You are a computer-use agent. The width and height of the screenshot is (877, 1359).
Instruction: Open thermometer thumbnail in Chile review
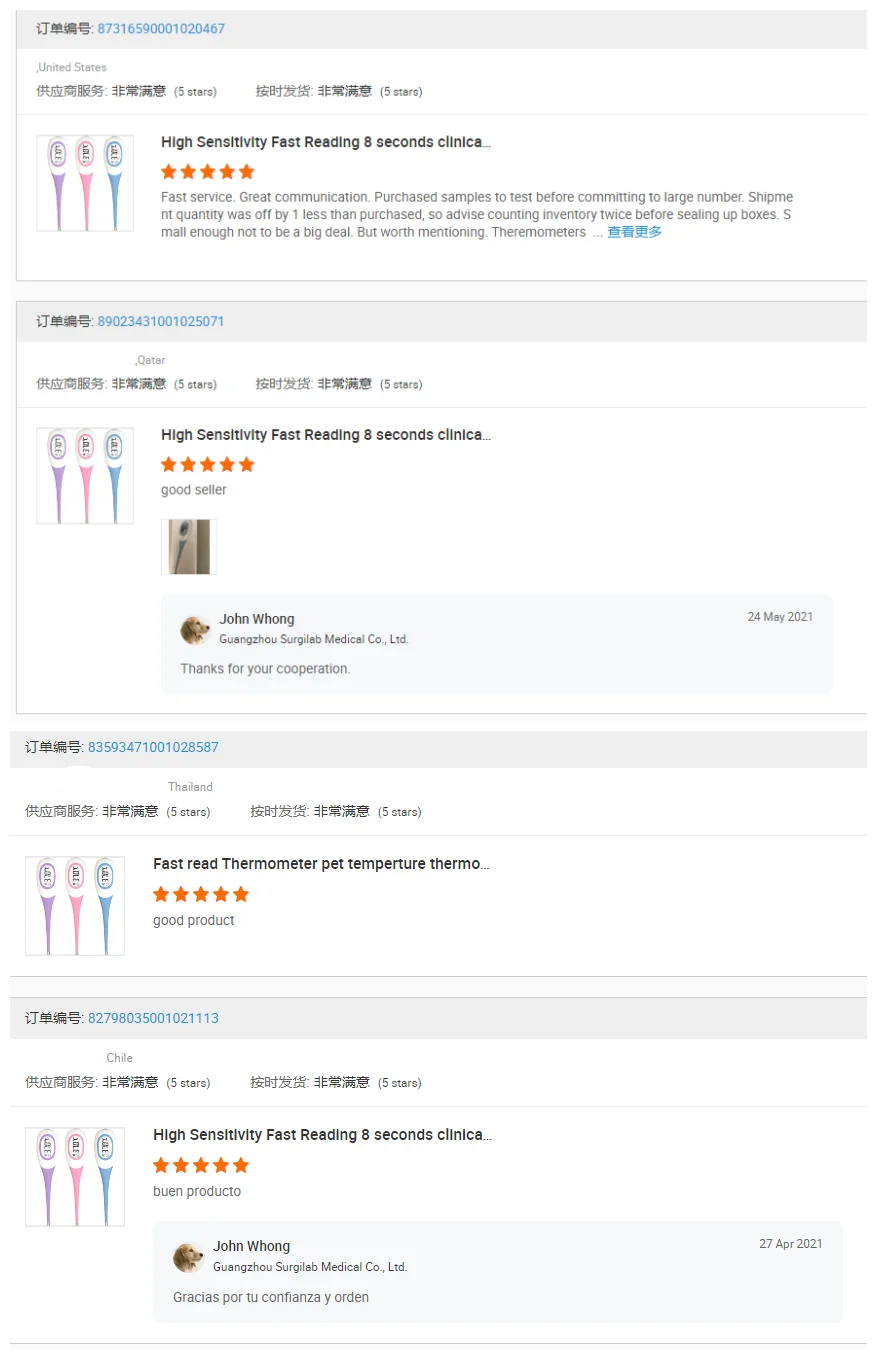pyautogui.click(x=75, y=1177)
